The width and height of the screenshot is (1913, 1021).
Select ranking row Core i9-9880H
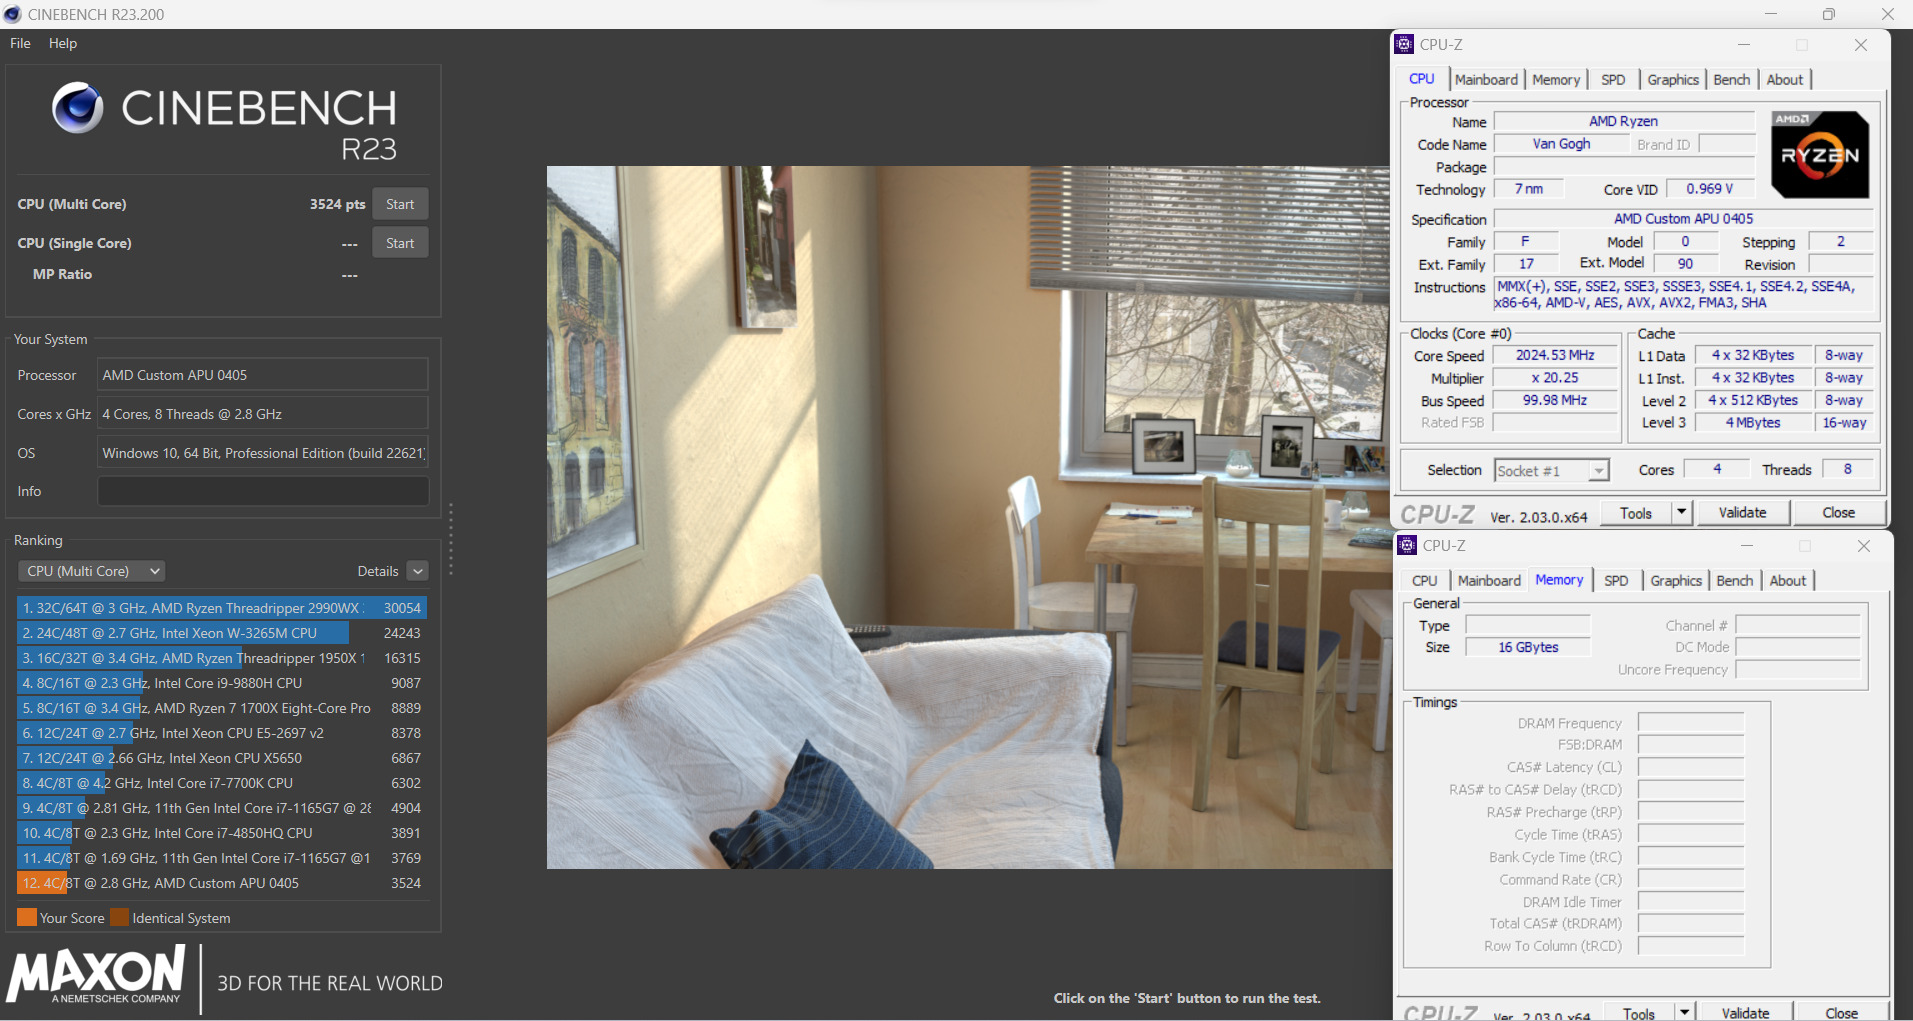pyautogui.click(x=222, y=683)
